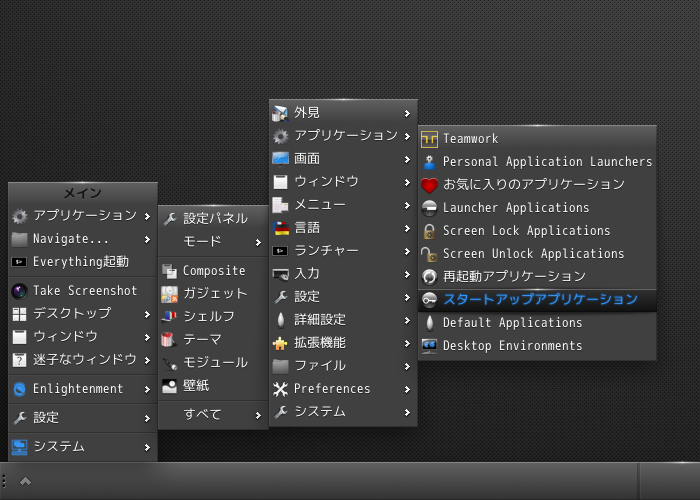
Task: Expand the モード submenu arrow
Action: 258,242
